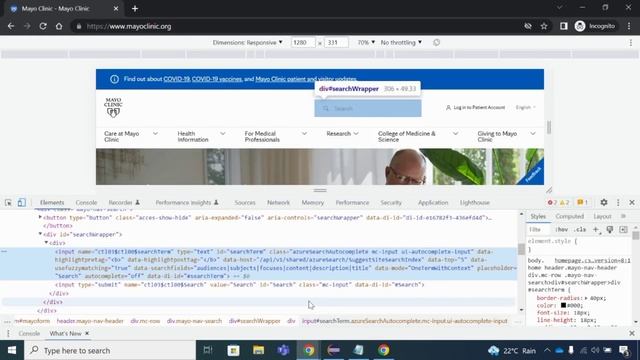This screenshot has width=640, height=360.
Task: Open DevTools customize three-dot menu
Action: [x=618, y=202]
